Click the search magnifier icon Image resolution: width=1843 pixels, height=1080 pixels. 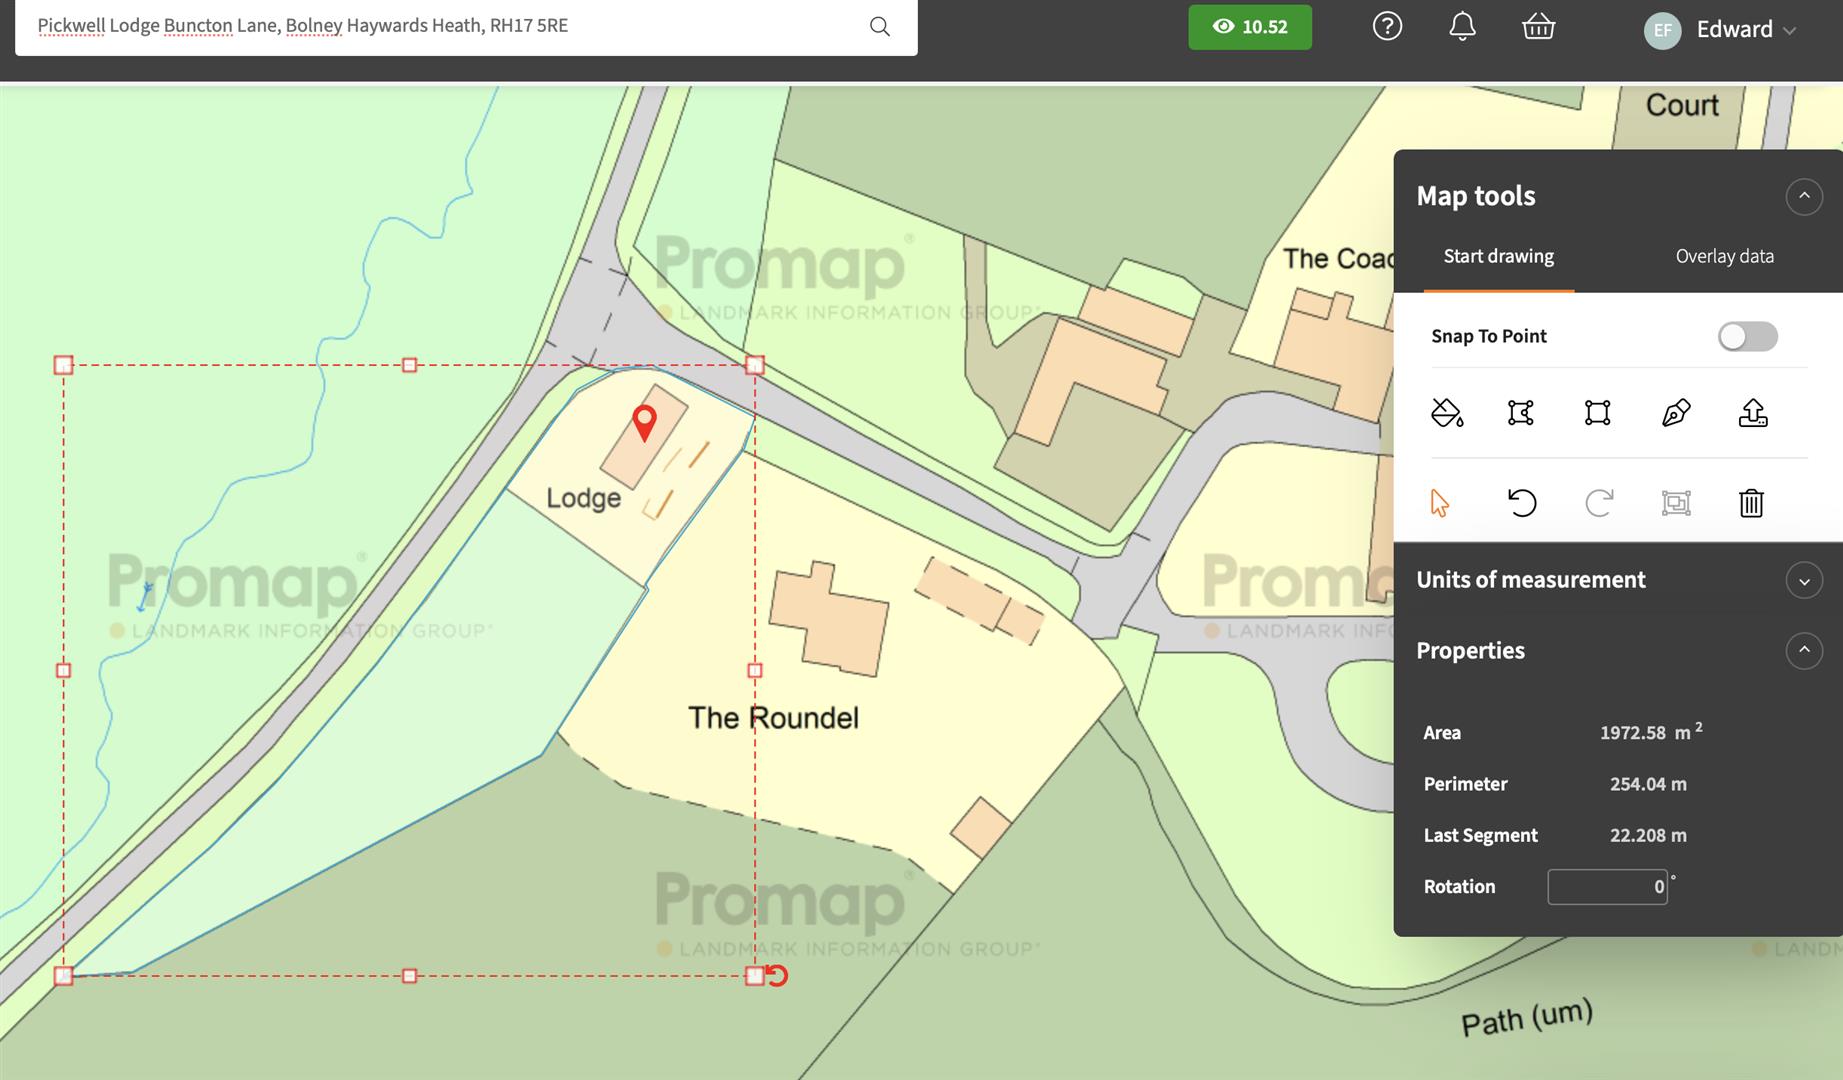click(880, 26)
